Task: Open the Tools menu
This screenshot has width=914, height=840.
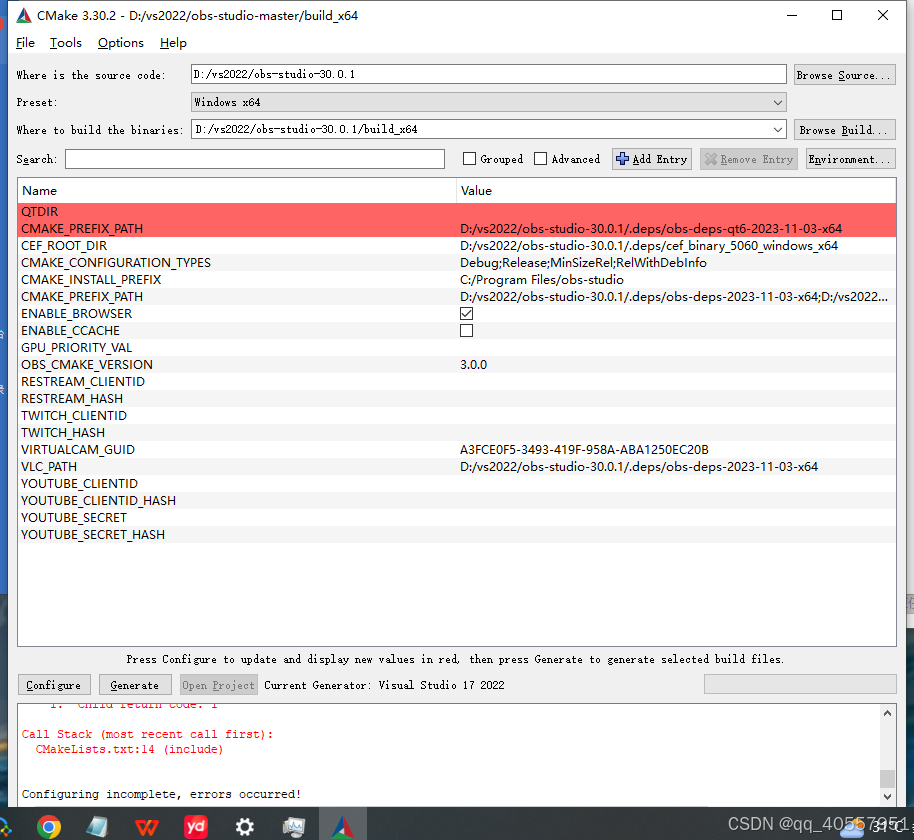Action: [x=65, y=43]
